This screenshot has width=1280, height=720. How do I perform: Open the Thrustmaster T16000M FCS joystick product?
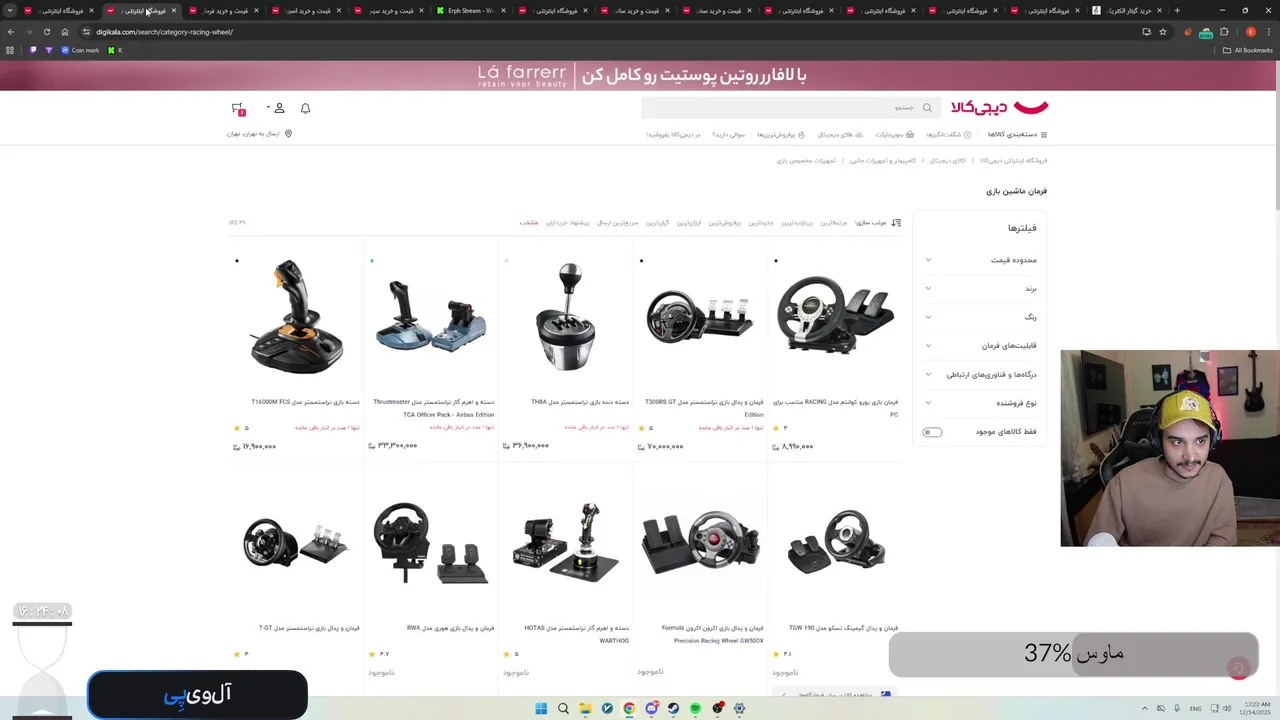pyautogui.click(x=297, y=350)
